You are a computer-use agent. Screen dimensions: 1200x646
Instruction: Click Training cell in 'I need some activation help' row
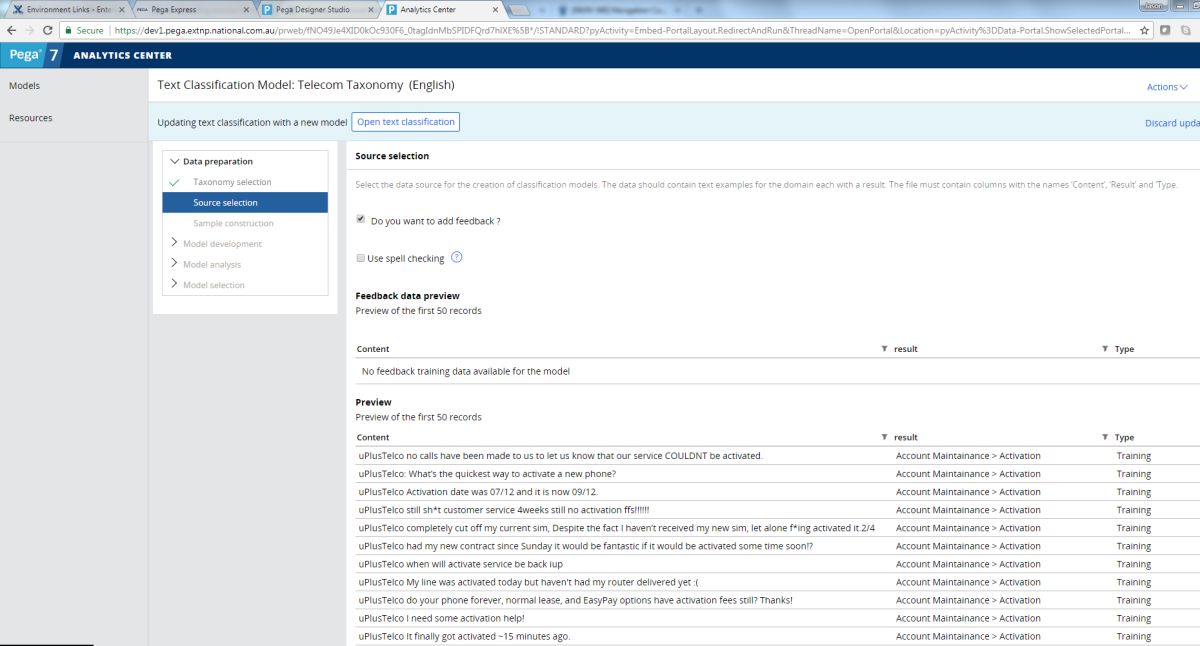1133,618
